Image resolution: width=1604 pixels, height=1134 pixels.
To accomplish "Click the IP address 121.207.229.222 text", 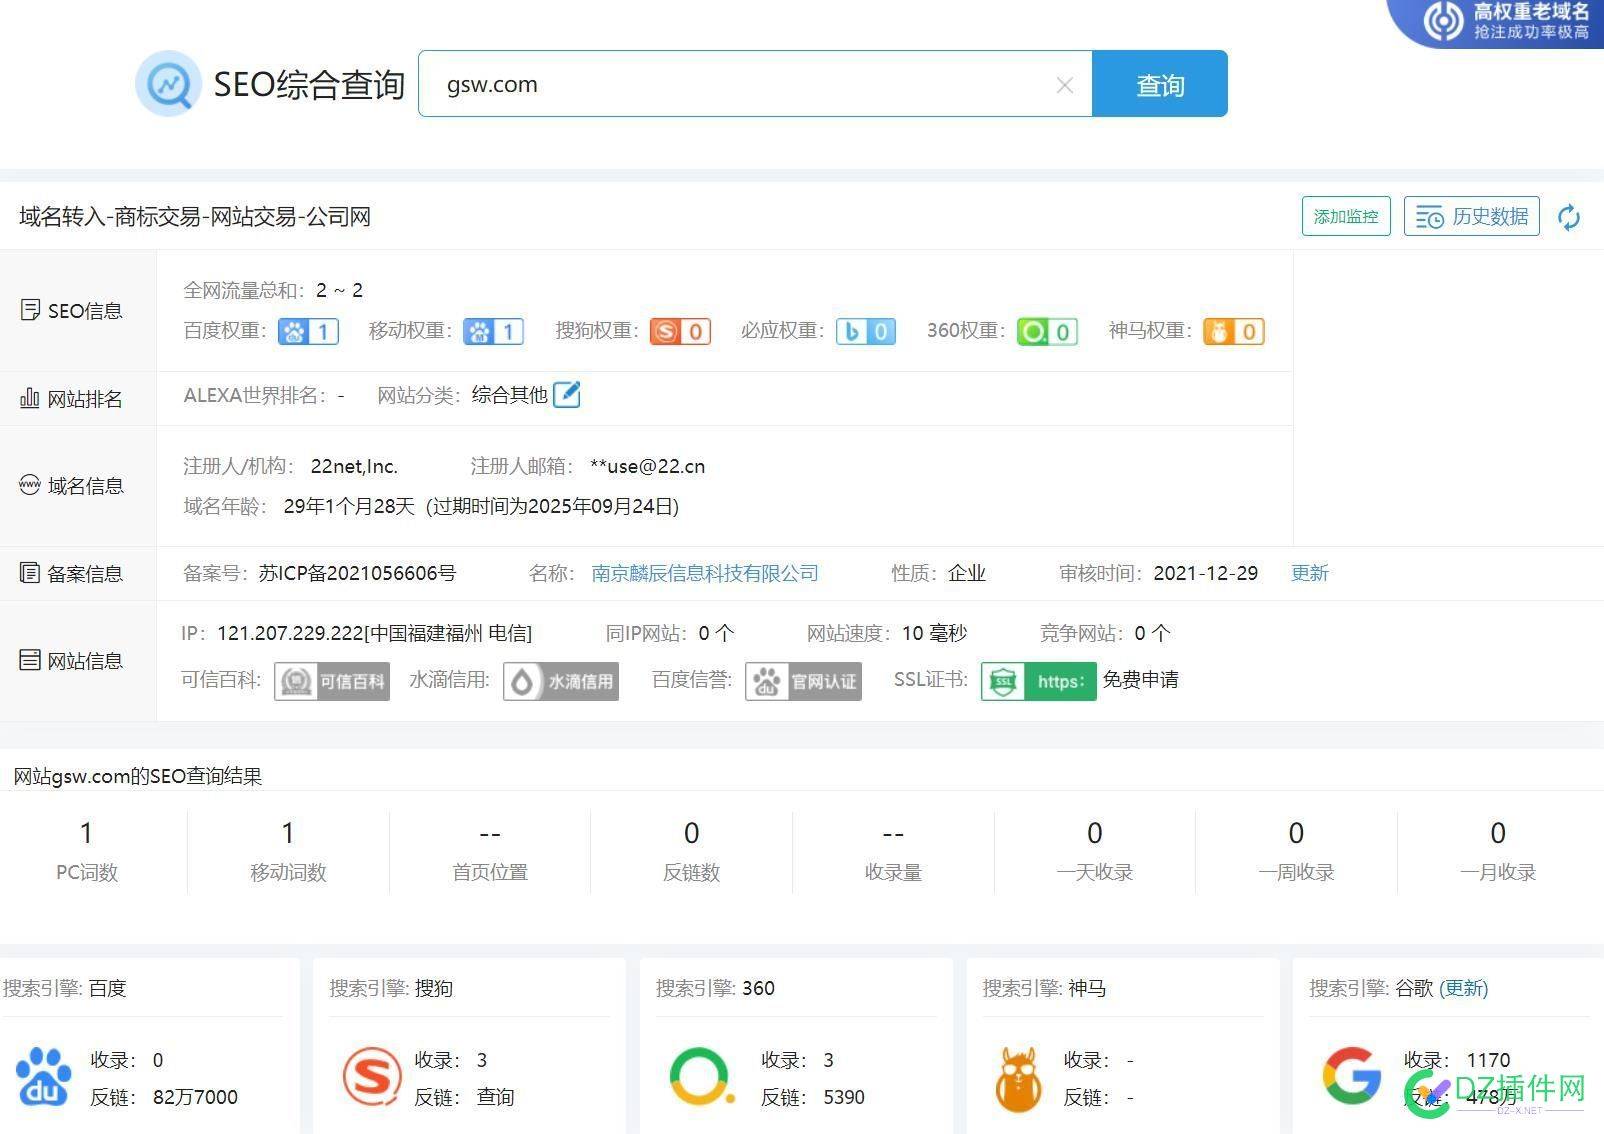I will coord(290,633).
